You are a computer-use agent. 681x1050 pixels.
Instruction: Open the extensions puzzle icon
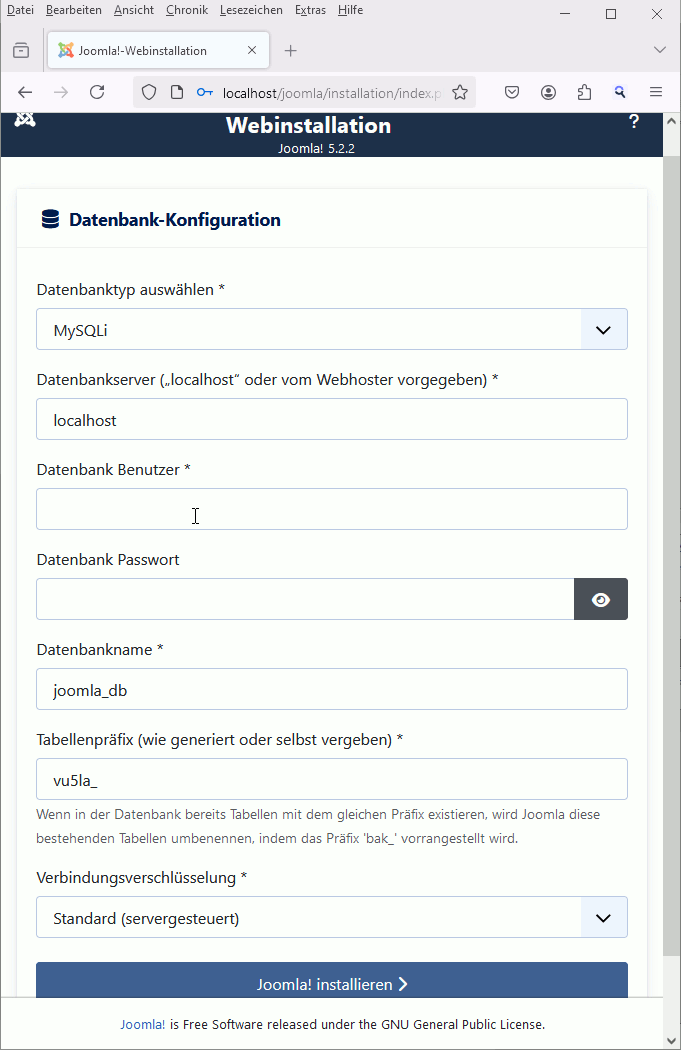[x=584, y=92]
